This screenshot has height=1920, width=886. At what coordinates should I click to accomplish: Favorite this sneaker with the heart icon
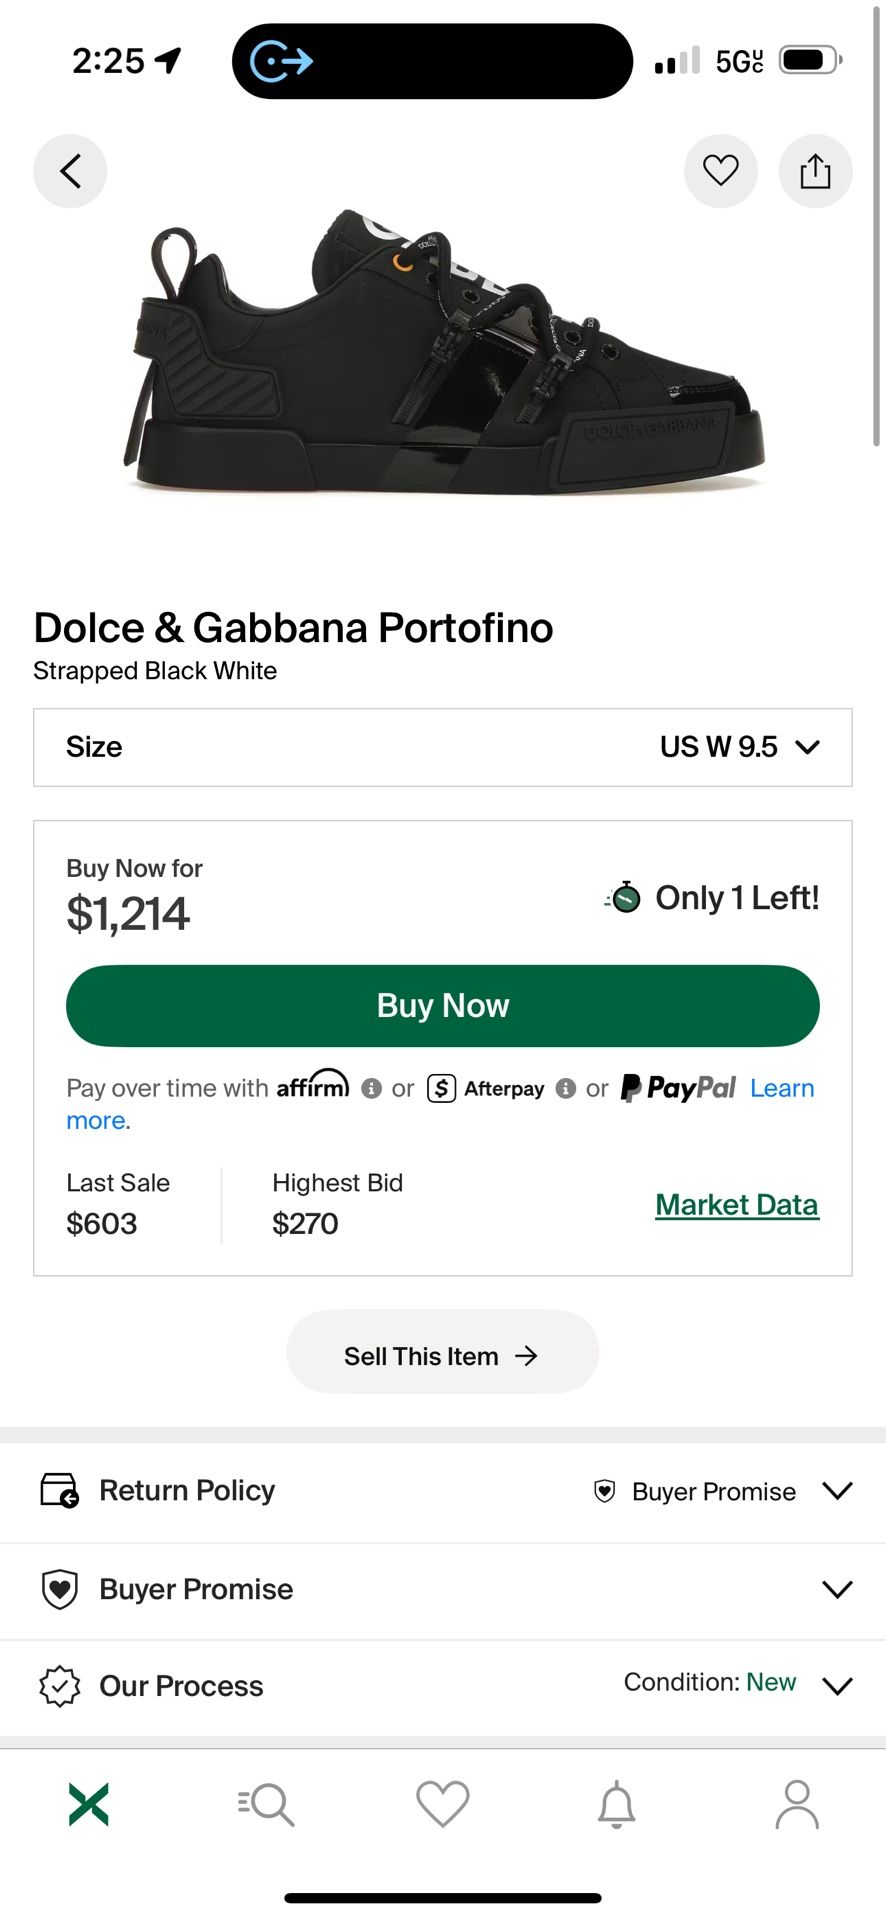720,171
